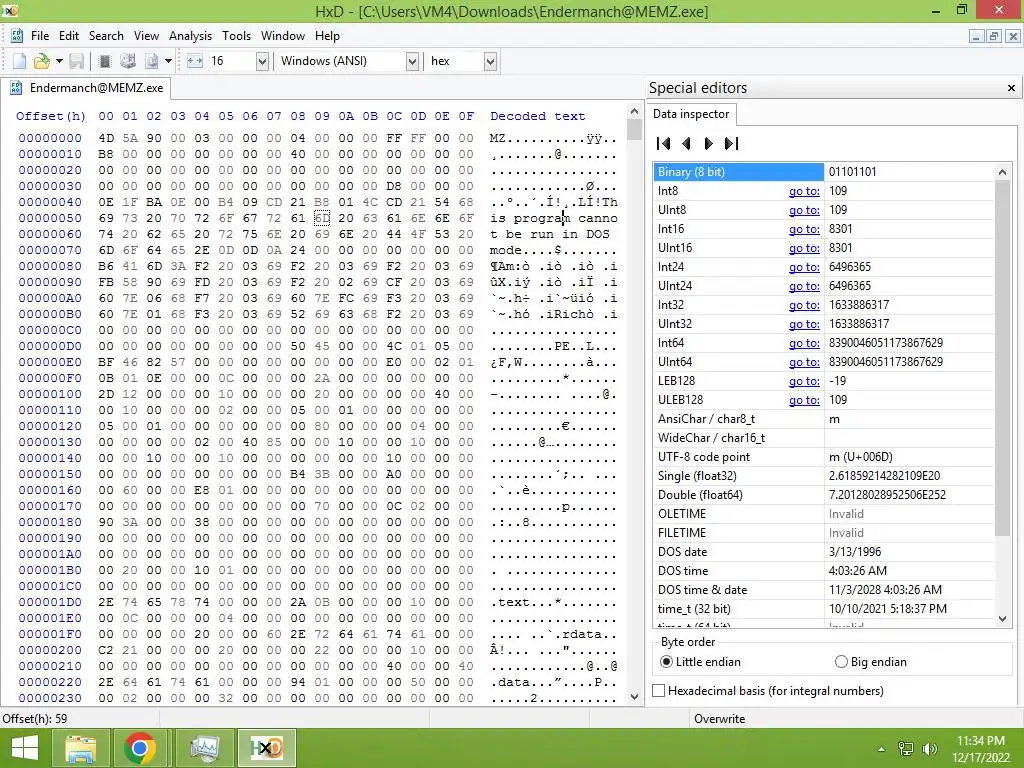The image size is (1024, 768).
Task: Select the Binary (8 bit) row
Action: coord(824,172)
